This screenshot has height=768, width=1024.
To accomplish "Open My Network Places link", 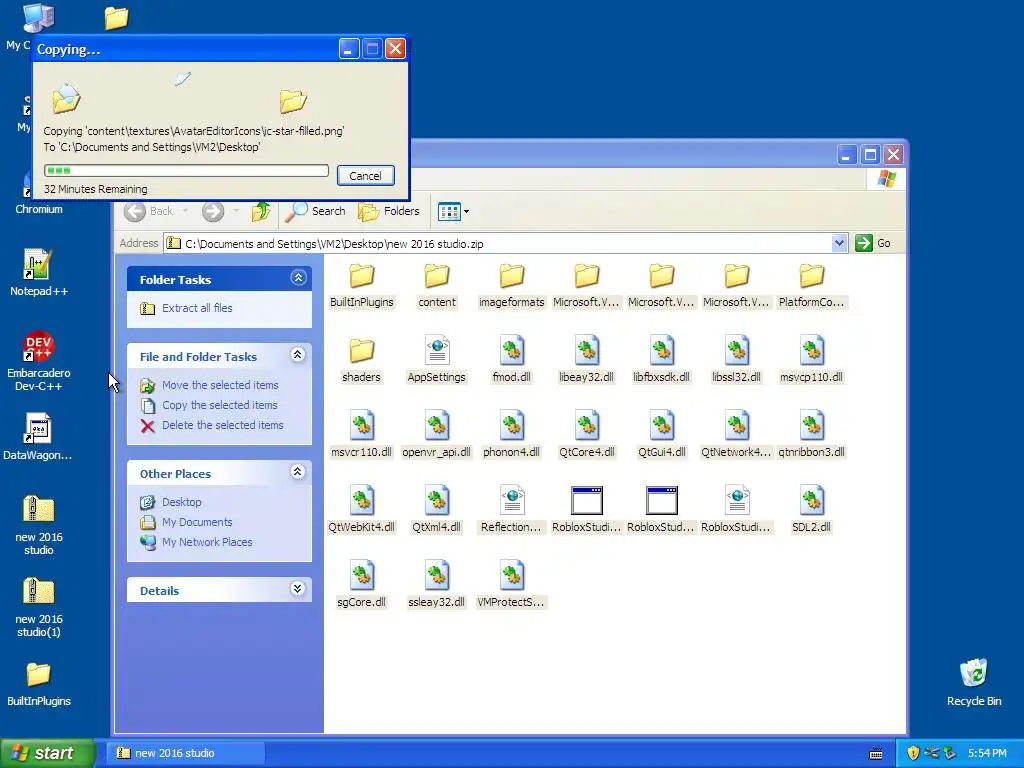I will click(206, 542).
